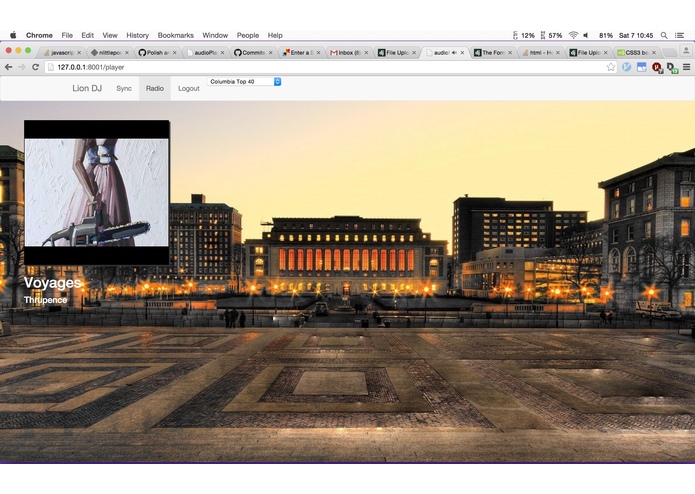Click the Wi-Fi status icon
Image resolution: width=695 pixels, height=494 pixels.
(x=573, y=35)
